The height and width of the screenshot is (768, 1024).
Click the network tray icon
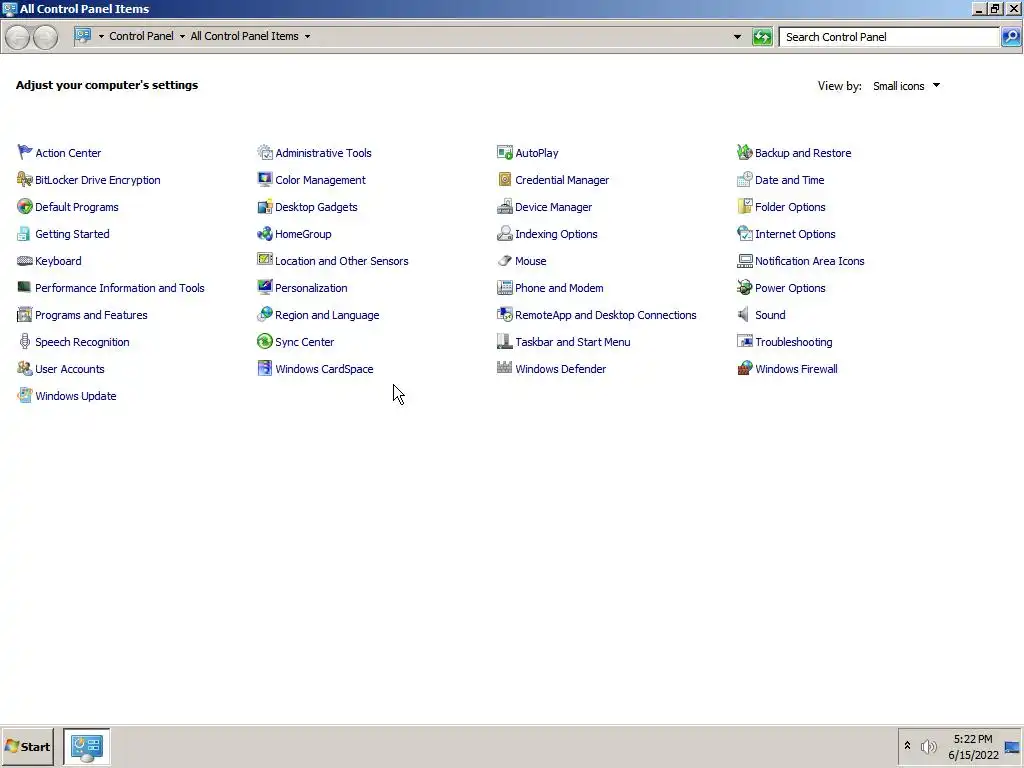click(x=1012, y=747)
